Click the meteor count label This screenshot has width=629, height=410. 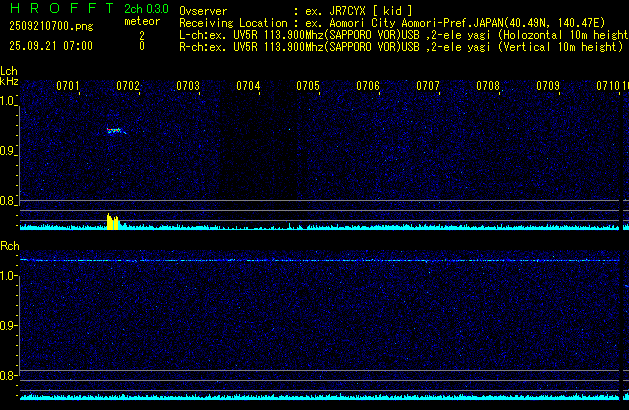point(141,21)
